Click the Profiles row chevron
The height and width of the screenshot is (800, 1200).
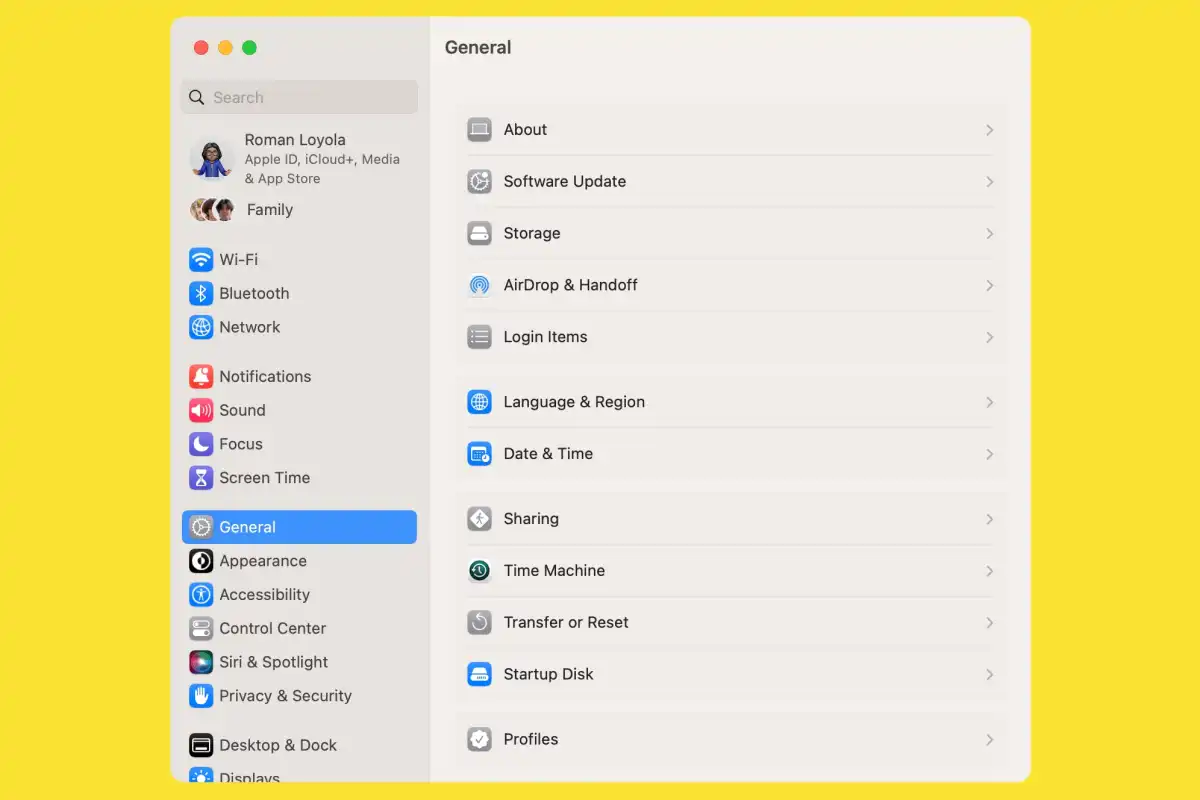pyautogui.click(x=989, y=739)
